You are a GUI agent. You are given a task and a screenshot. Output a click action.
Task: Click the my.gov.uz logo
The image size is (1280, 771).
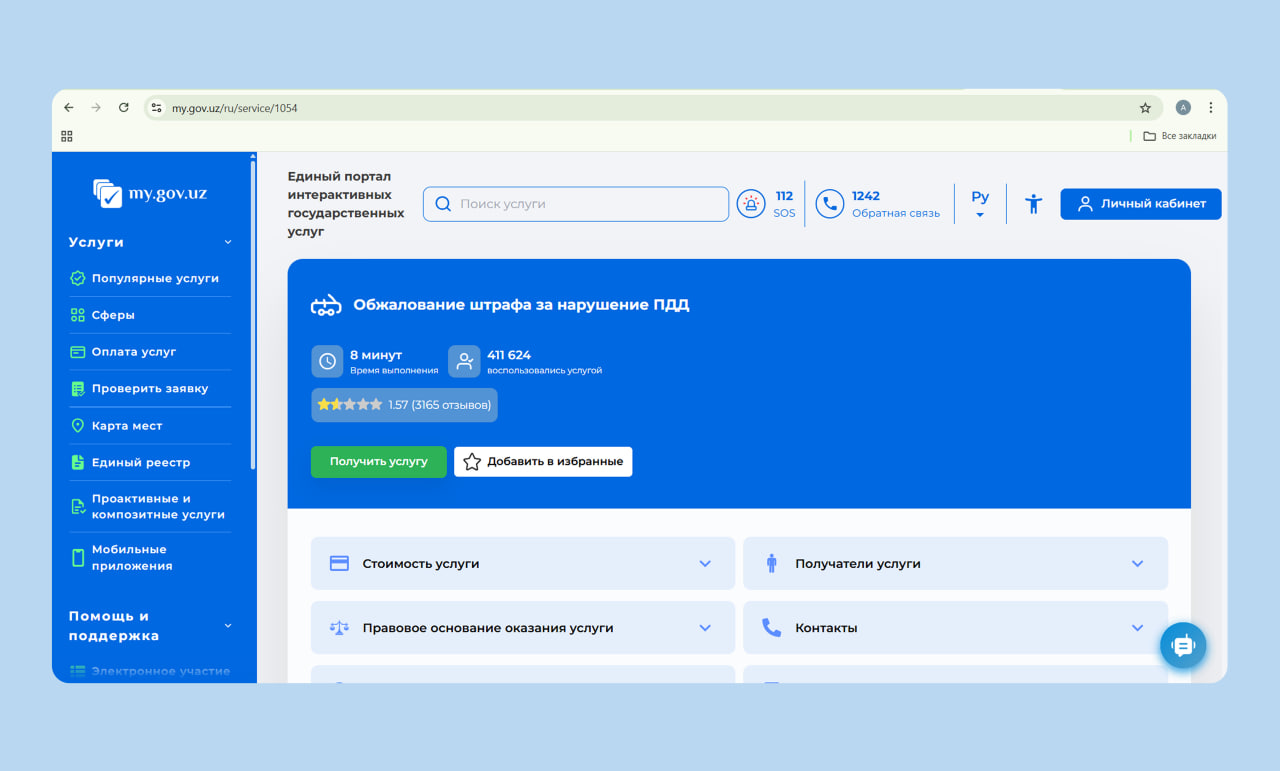point(150,193)
